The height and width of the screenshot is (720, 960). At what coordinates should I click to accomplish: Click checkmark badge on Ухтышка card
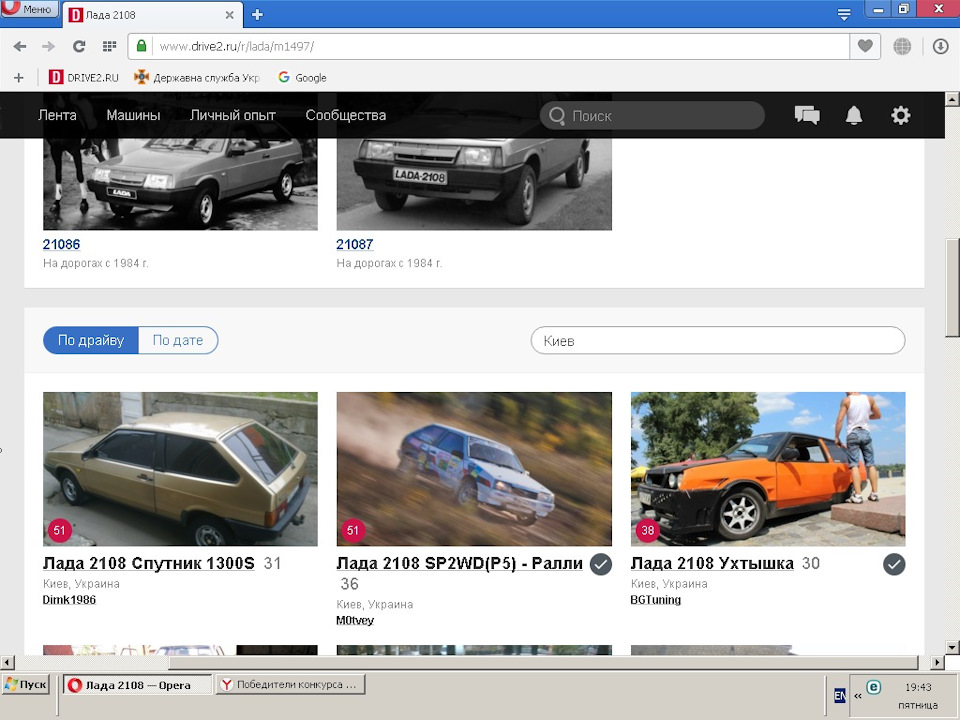point(894,564)
